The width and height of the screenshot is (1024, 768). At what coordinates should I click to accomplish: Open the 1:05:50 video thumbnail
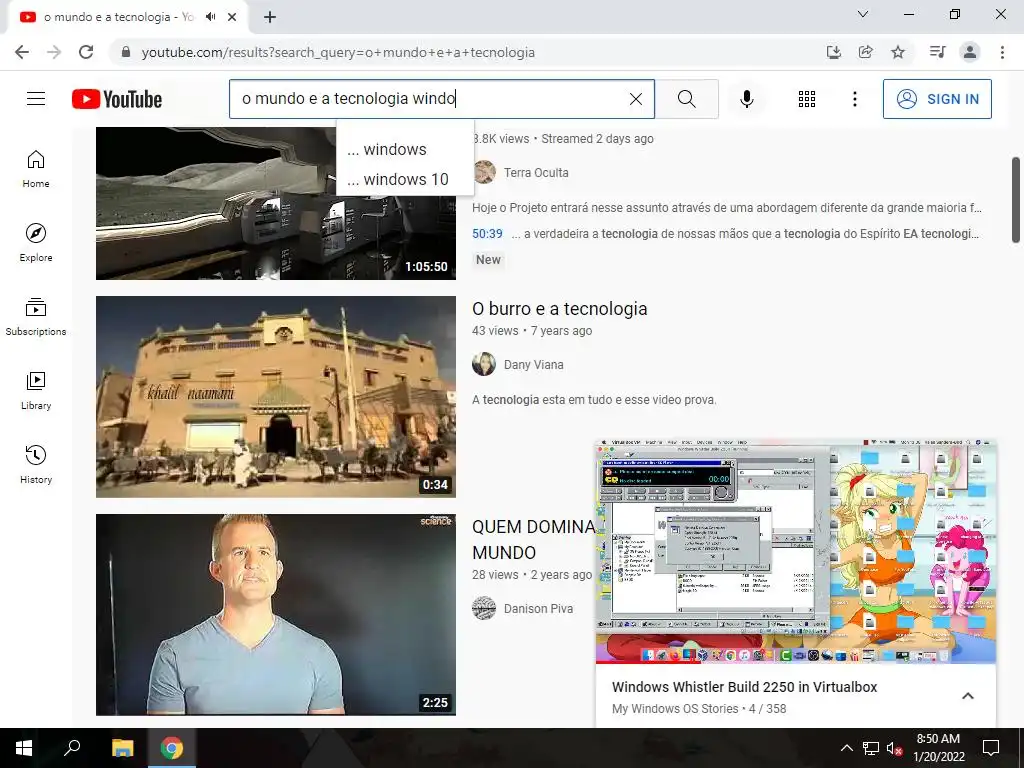(276, 203)
